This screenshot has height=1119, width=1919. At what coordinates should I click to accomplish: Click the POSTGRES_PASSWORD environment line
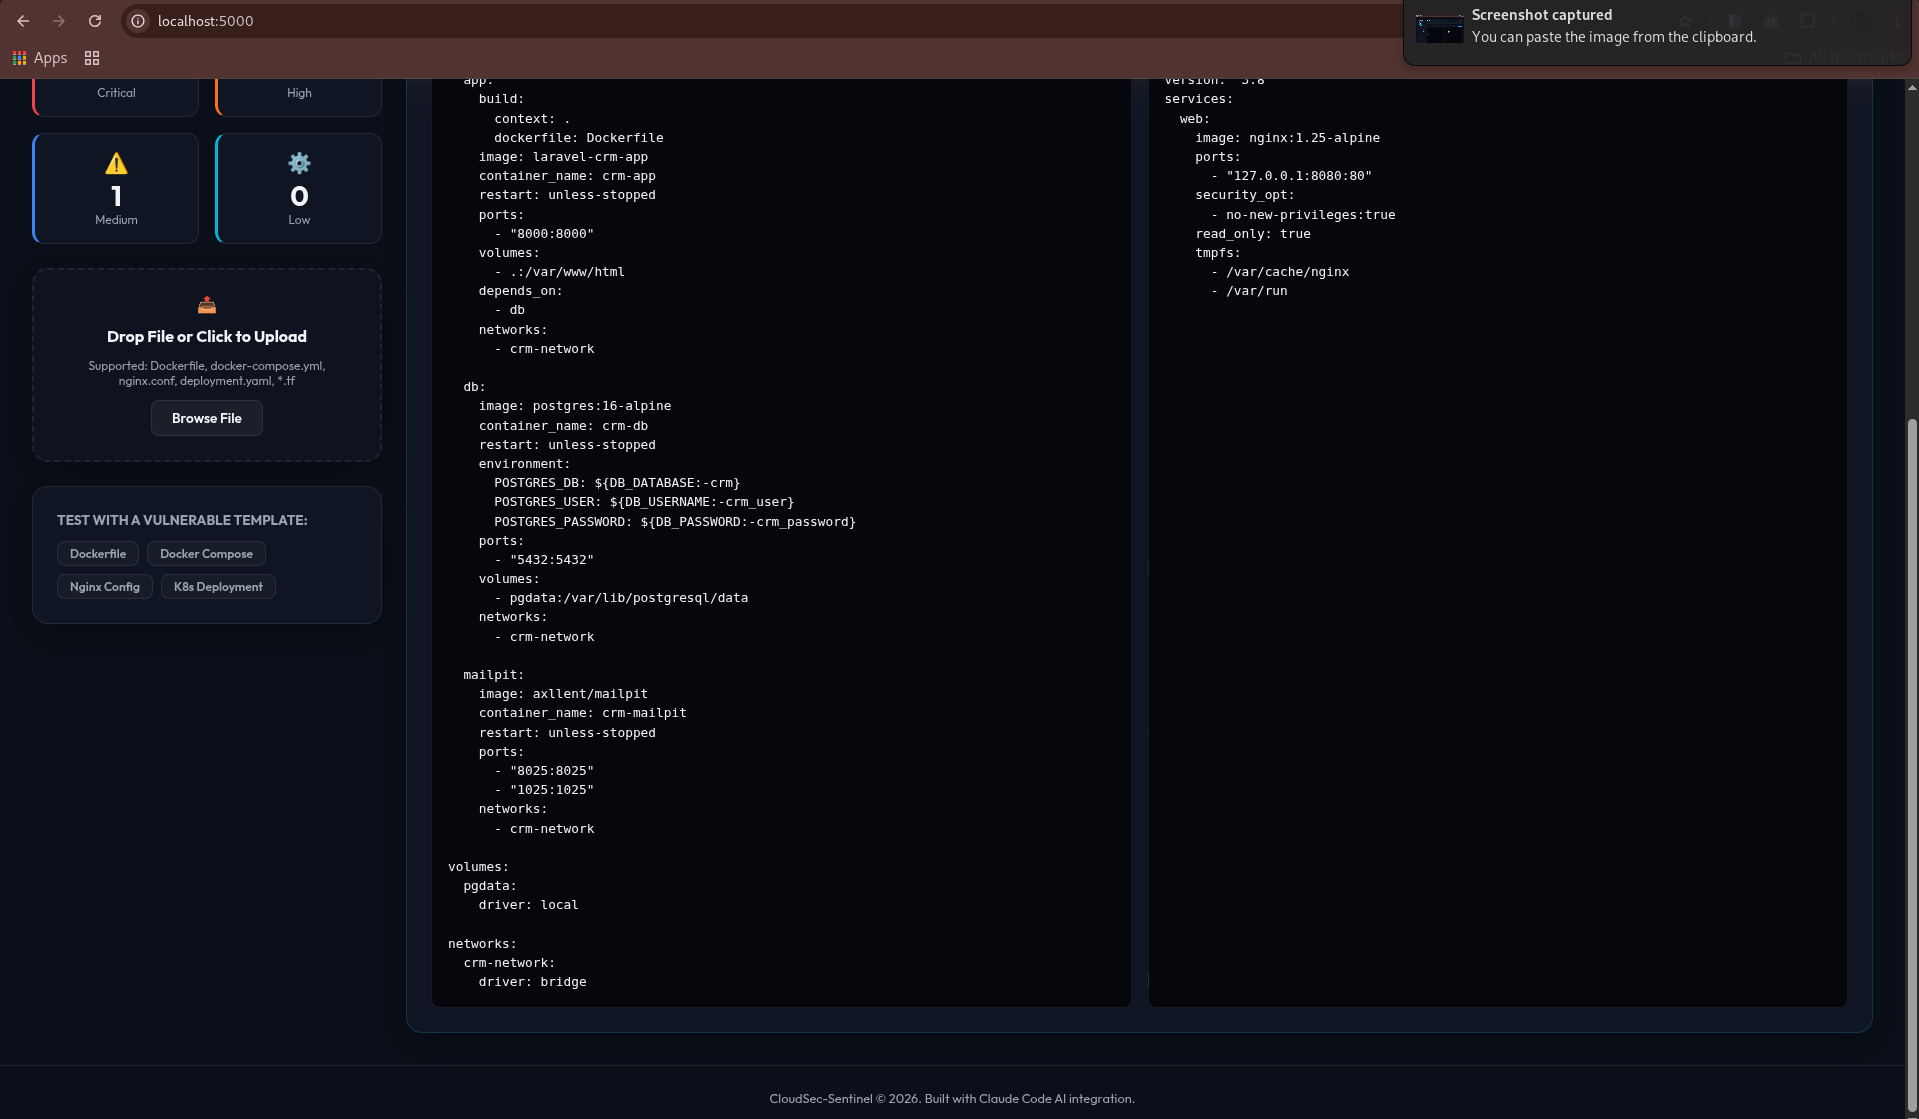(x=675, y=522)
